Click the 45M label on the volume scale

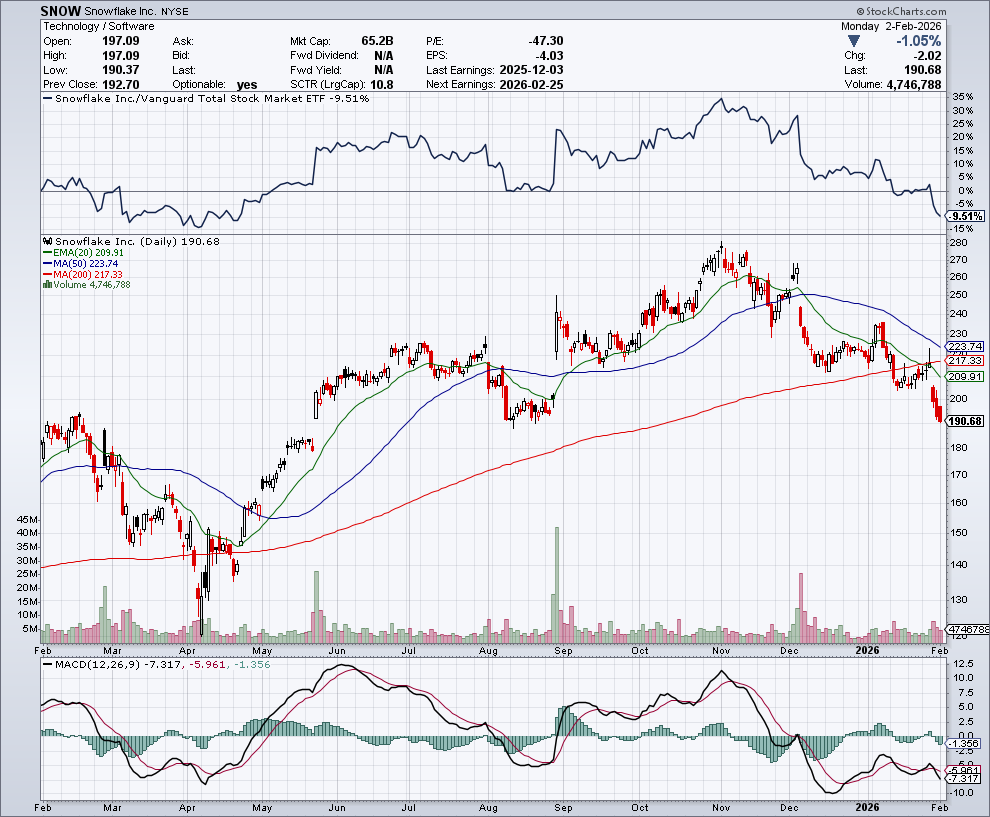click(27, 519)
